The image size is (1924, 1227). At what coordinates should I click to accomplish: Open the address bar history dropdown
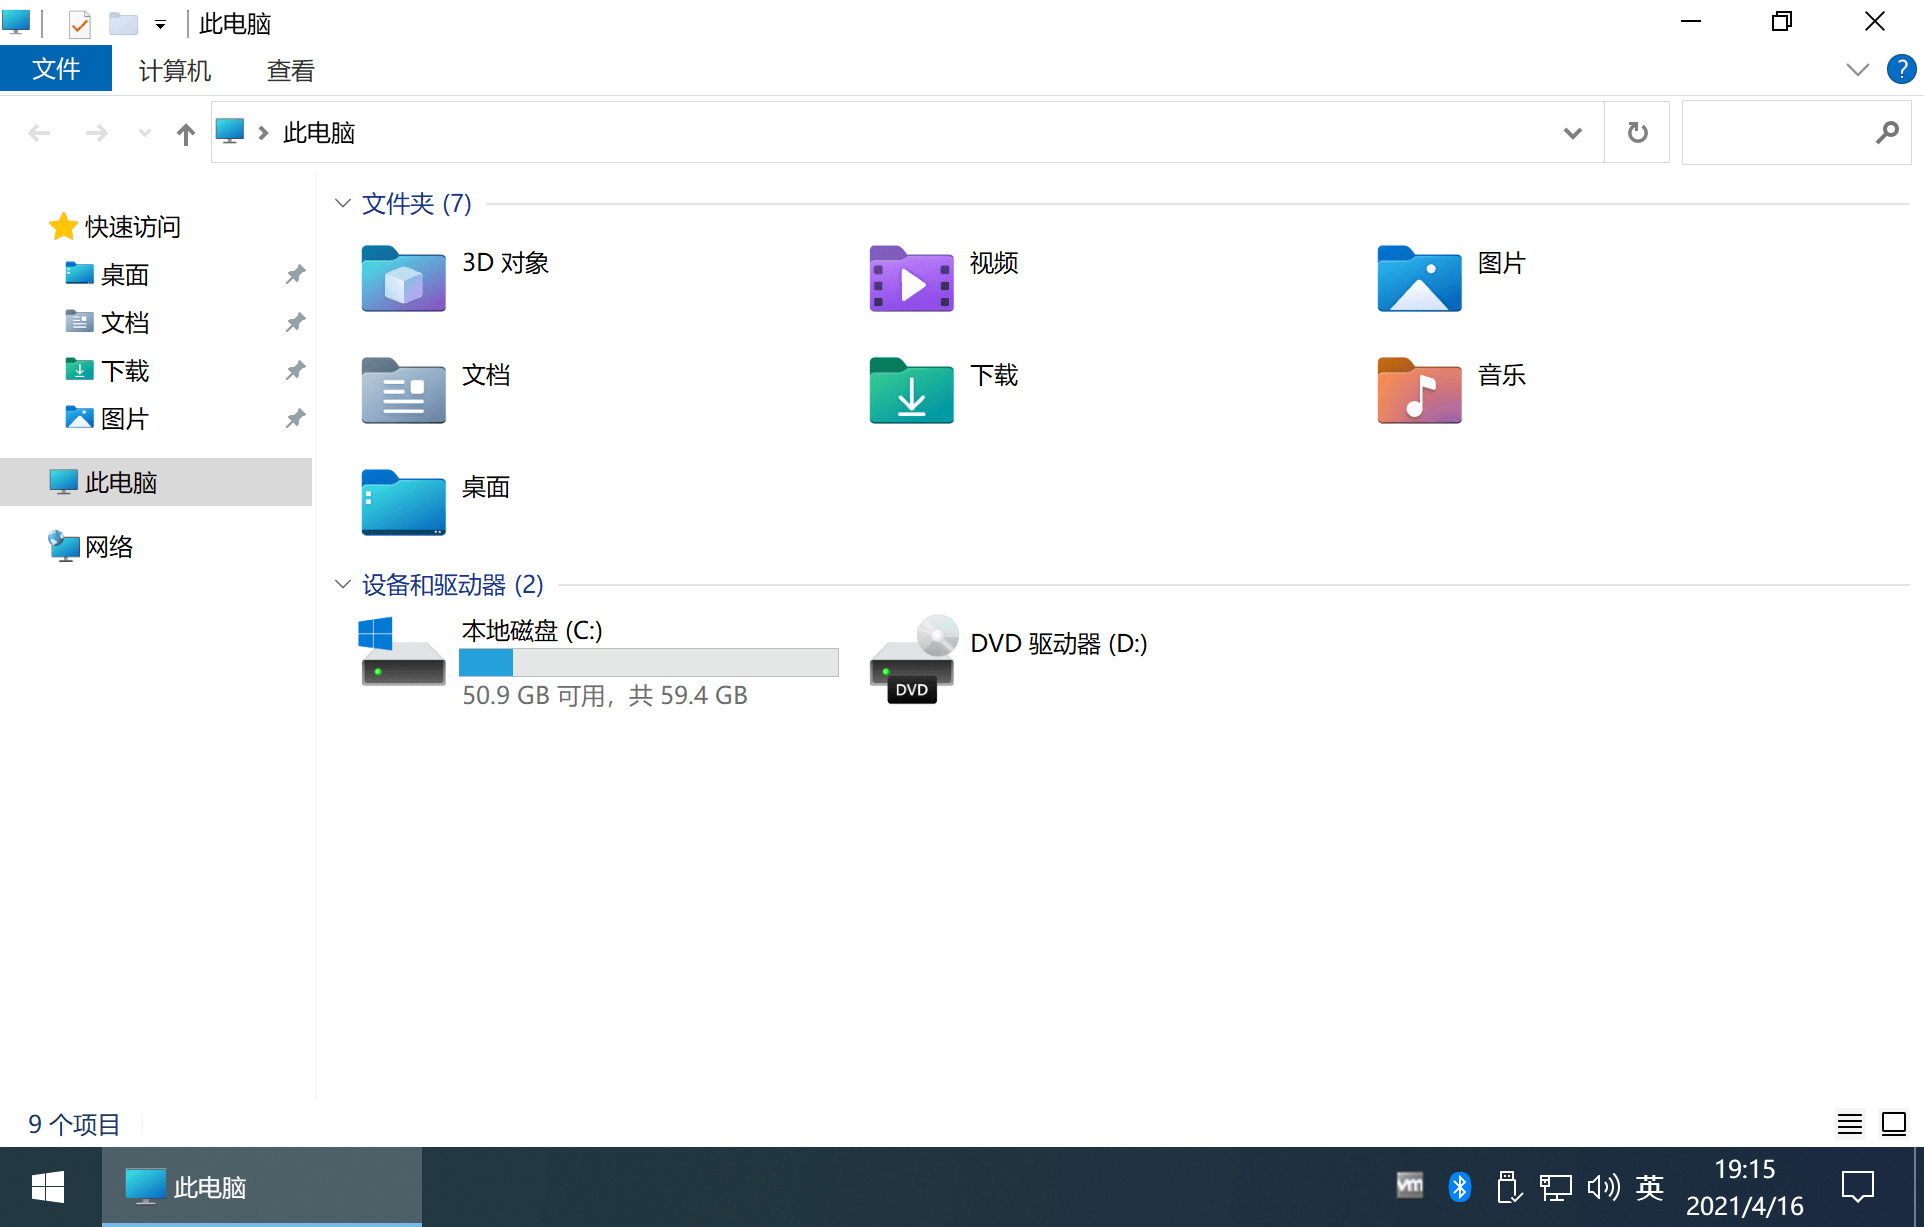1572,133
